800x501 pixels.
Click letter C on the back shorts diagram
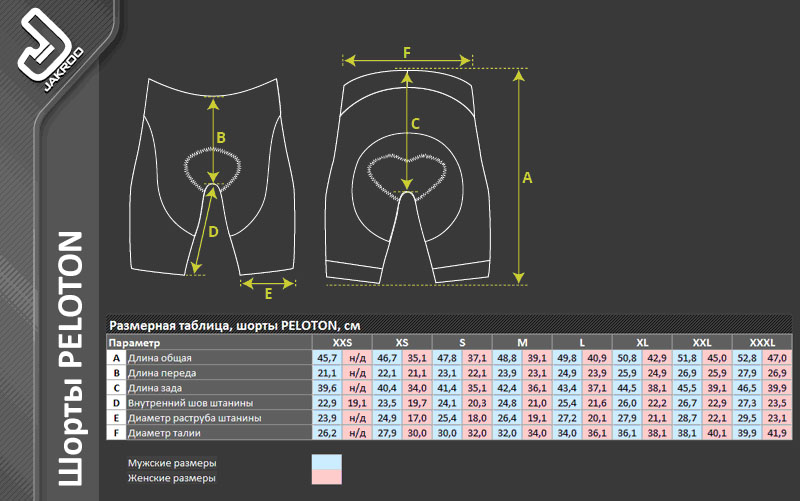pos(415,123)
